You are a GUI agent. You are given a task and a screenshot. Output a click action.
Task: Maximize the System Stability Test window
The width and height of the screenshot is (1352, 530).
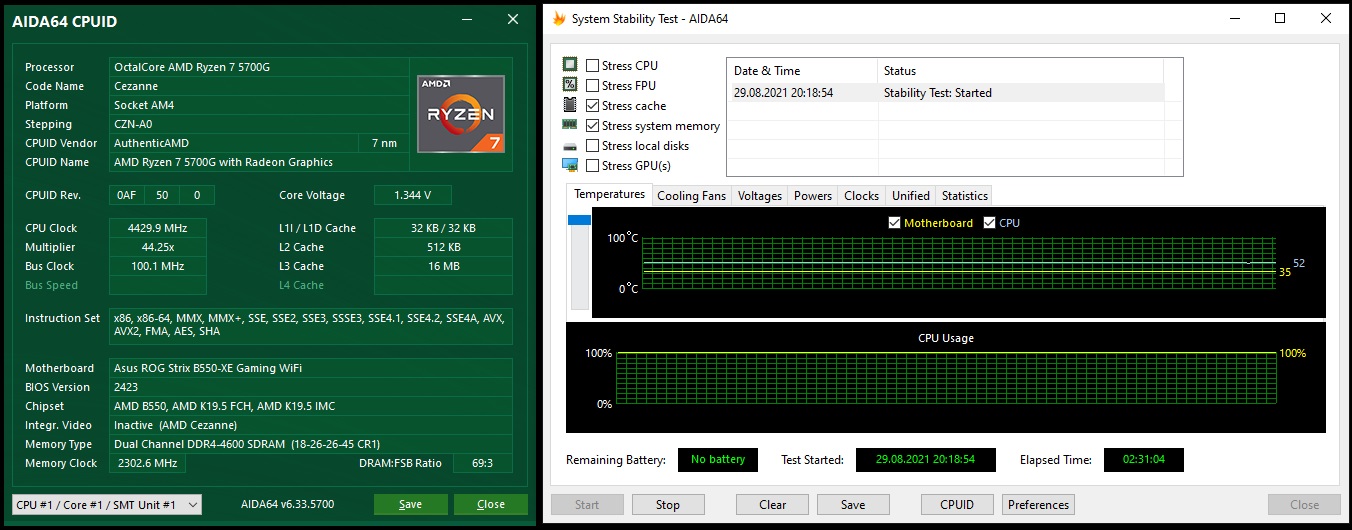pyautogui.click(x=1280, y=18)
